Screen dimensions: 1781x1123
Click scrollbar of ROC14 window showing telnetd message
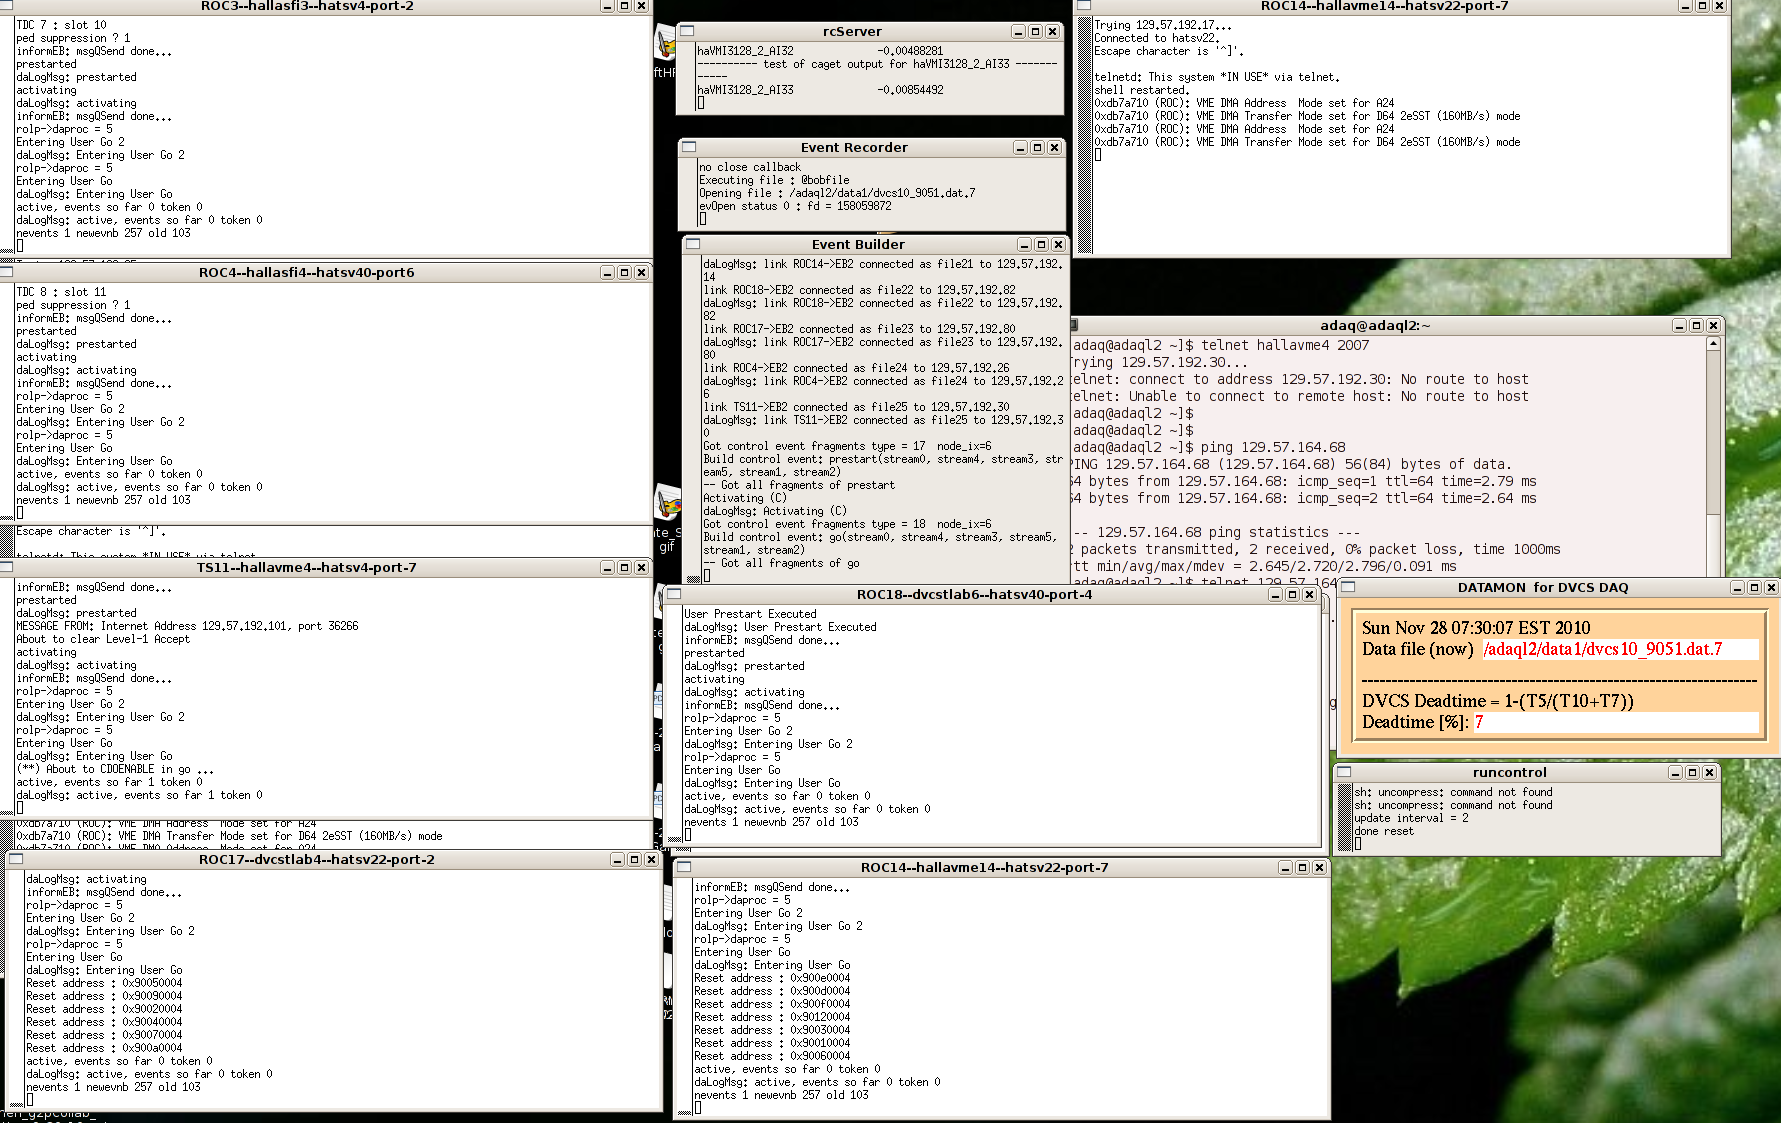coord(1083,134)
